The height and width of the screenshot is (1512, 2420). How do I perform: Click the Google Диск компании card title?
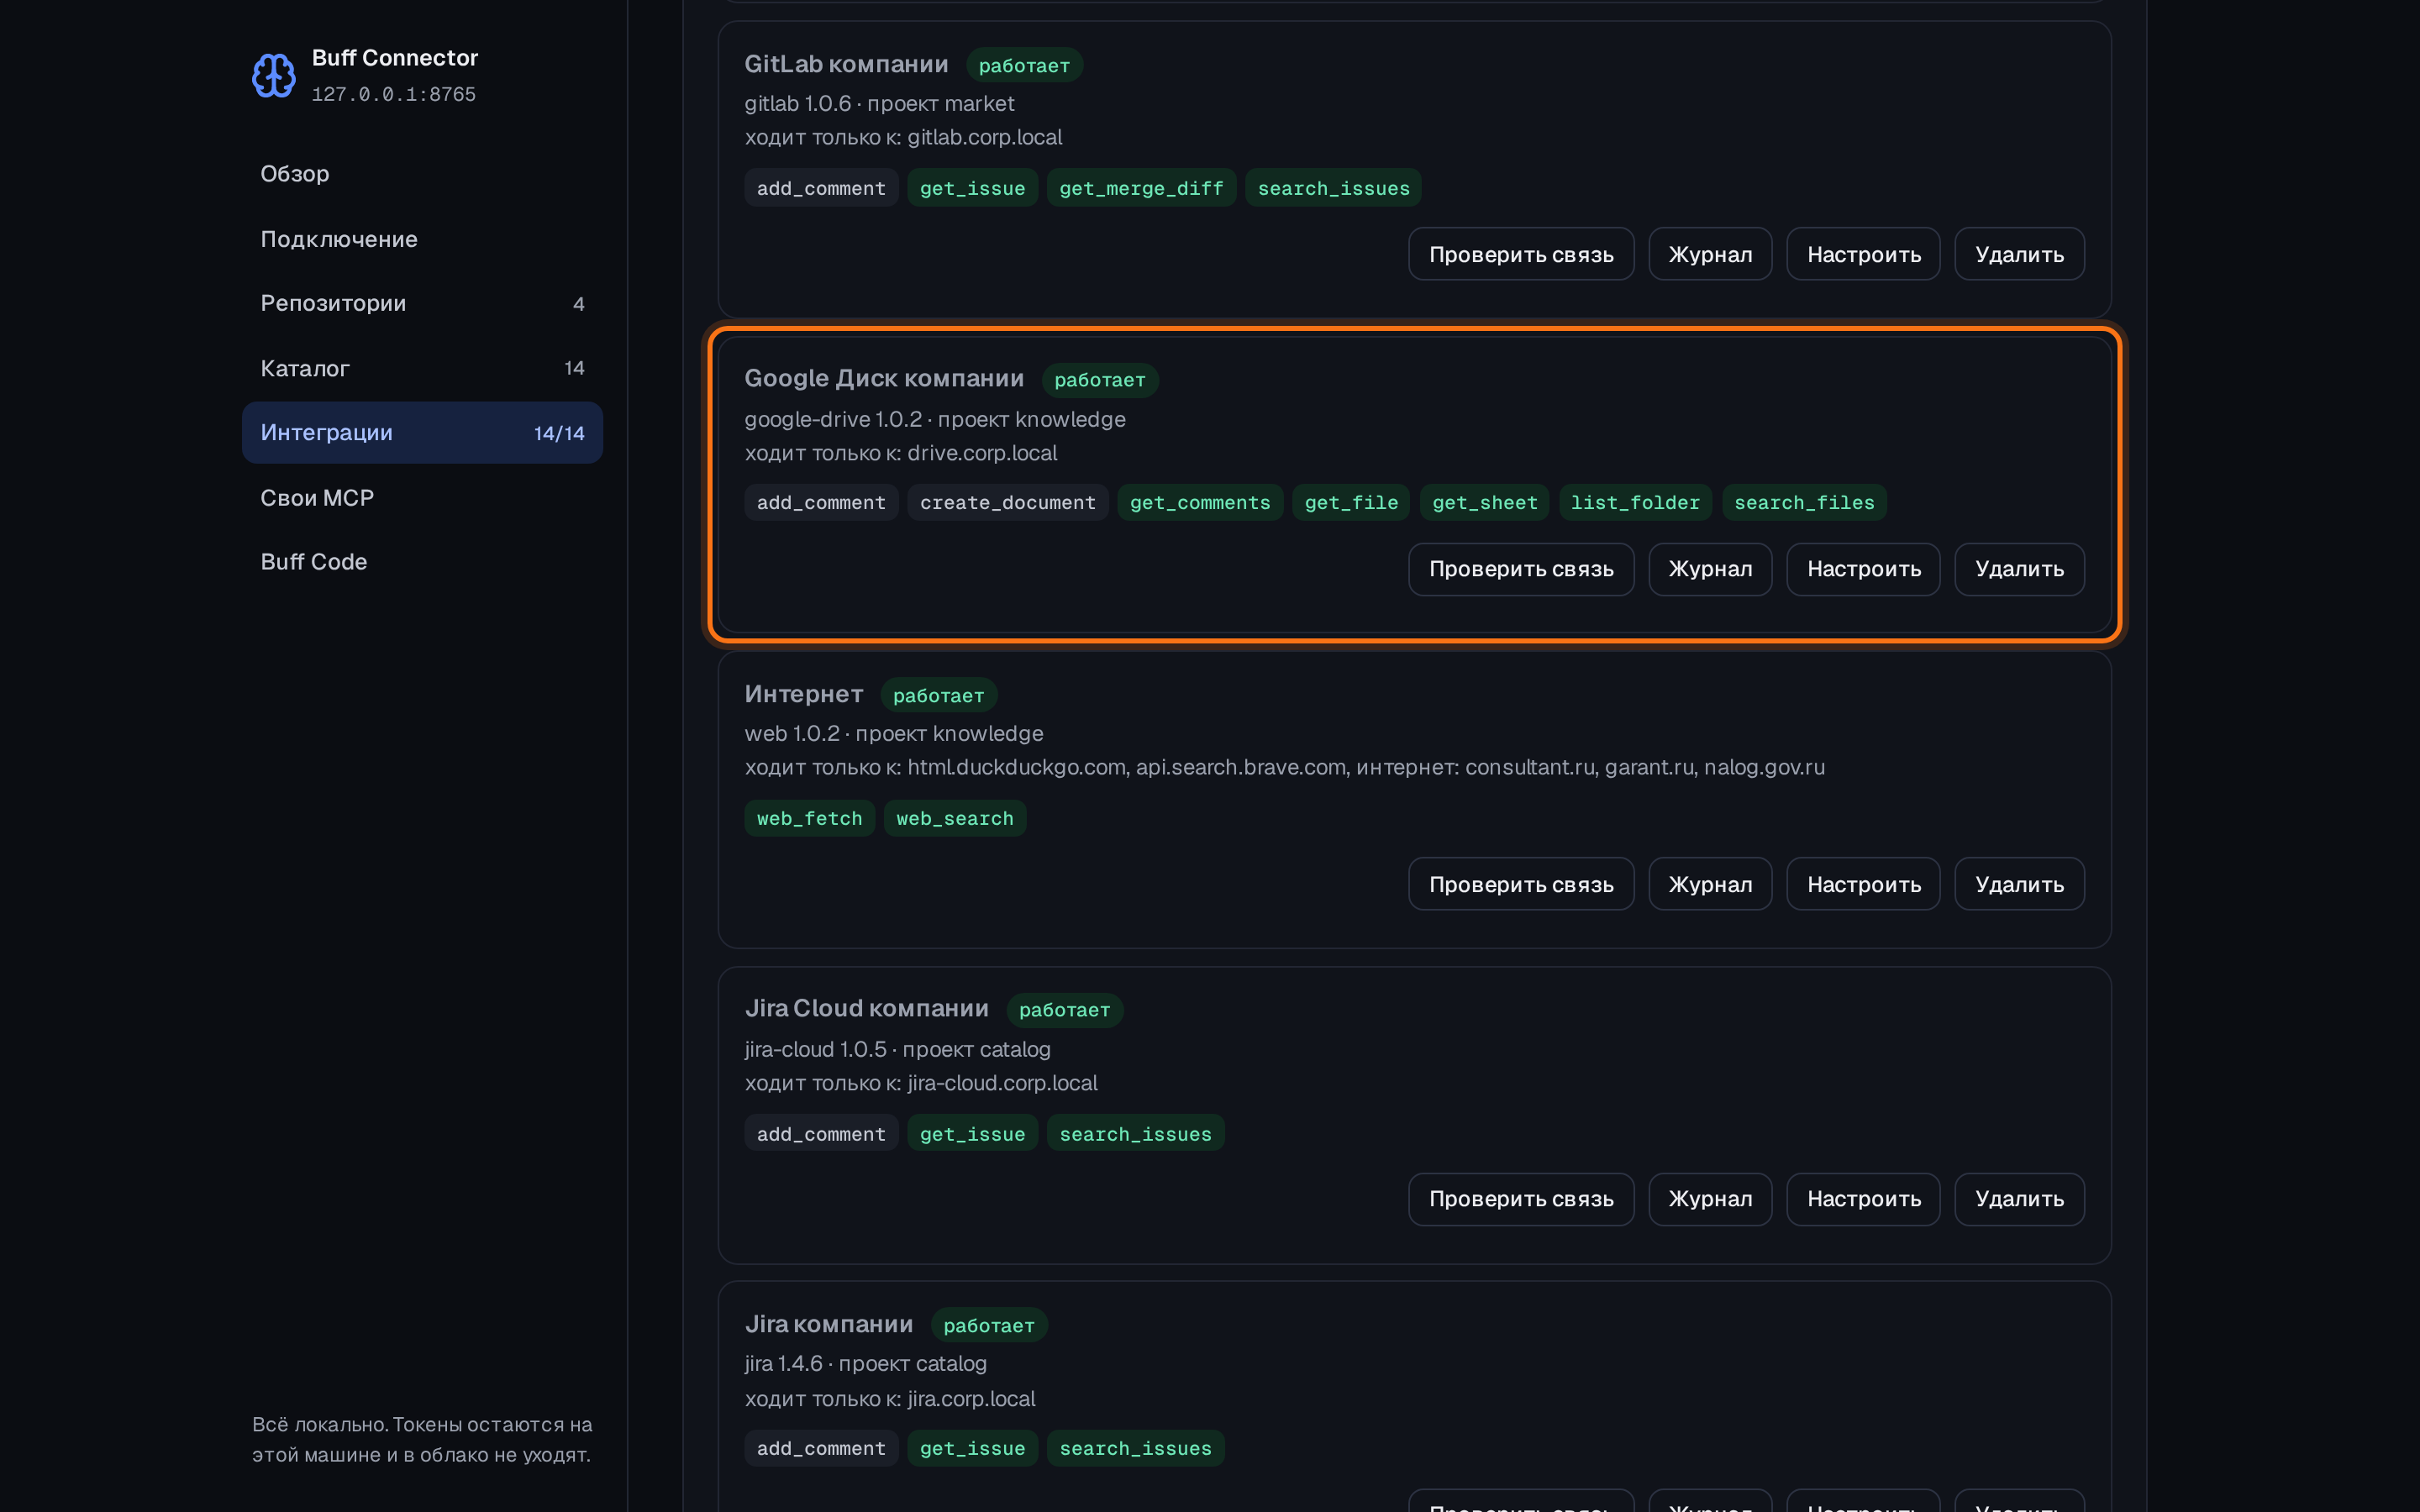tap(884, 378)
